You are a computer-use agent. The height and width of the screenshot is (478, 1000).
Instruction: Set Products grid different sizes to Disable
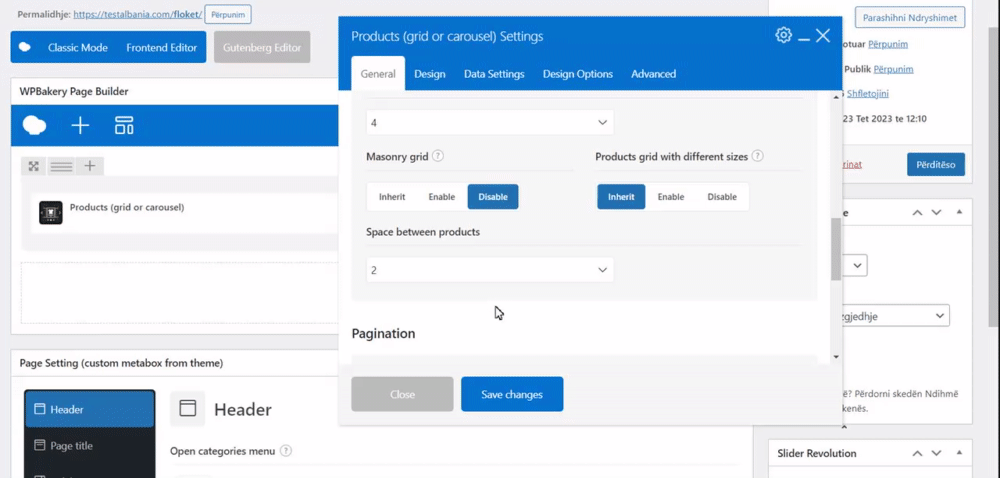722,197
